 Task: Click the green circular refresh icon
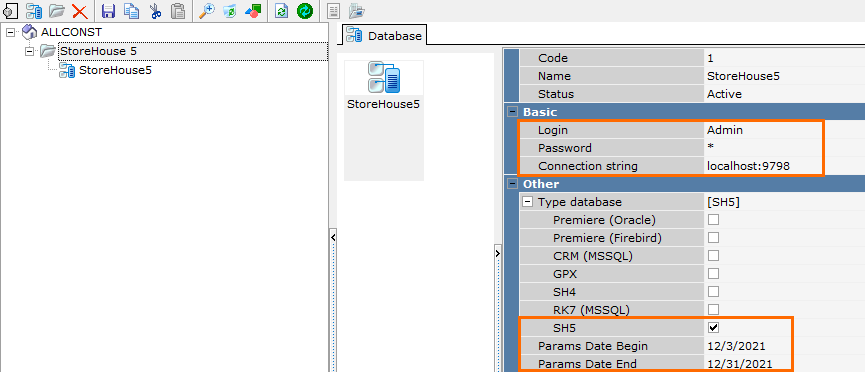pos(305,10)
